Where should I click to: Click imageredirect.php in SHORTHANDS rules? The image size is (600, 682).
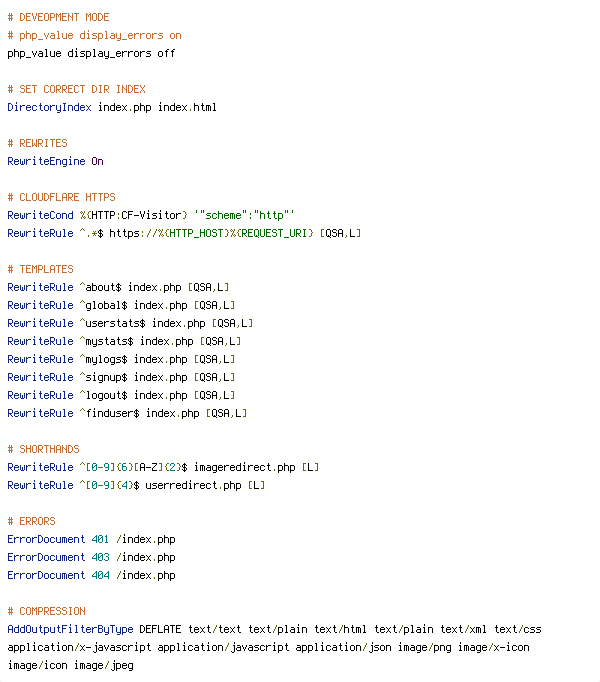click(x=245, y=468)
